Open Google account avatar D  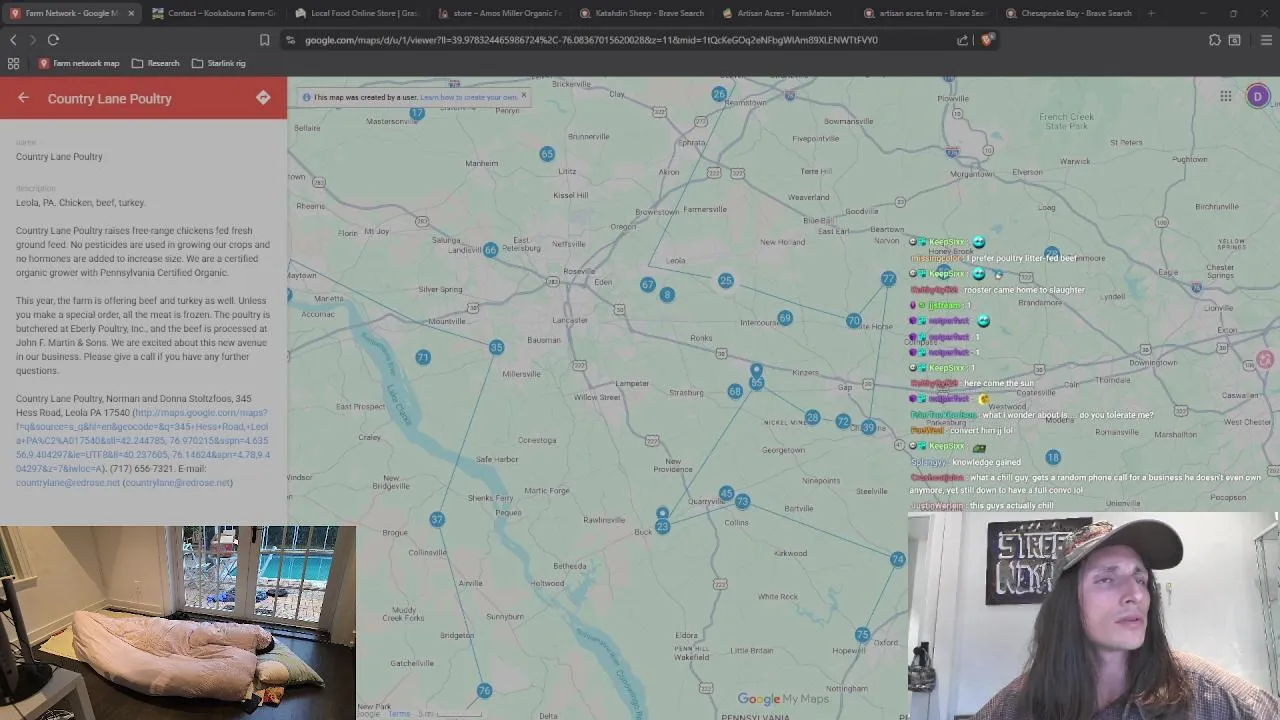click(x=1258, y=96)
